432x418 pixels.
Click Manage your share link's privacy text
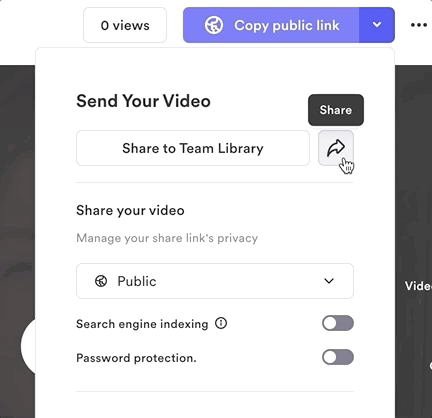(167, 238)
